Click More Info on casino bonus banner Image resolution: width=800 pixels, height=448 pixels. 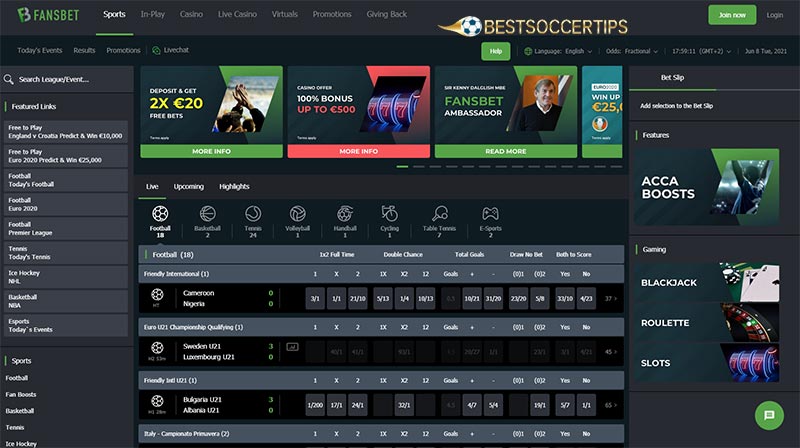click(x=359, y=151)
